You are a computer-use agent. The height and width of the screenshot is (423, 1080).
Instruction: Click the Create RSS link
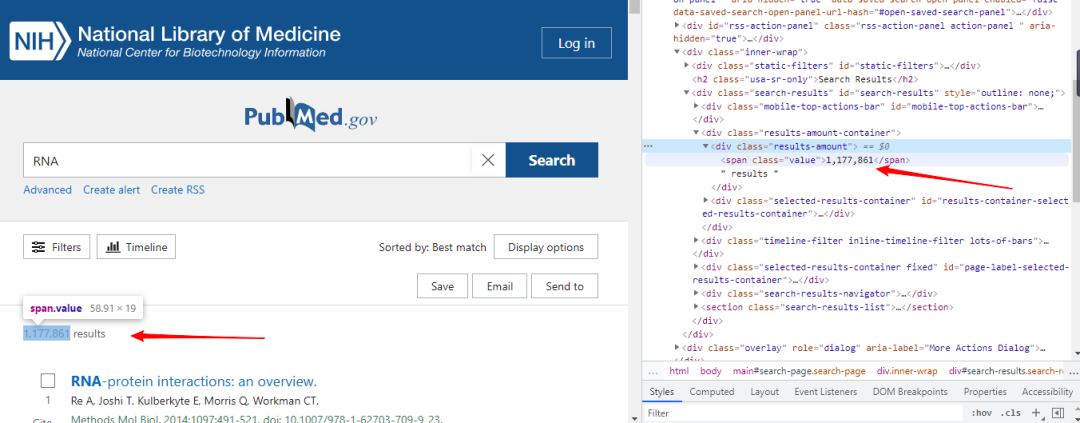178,189
